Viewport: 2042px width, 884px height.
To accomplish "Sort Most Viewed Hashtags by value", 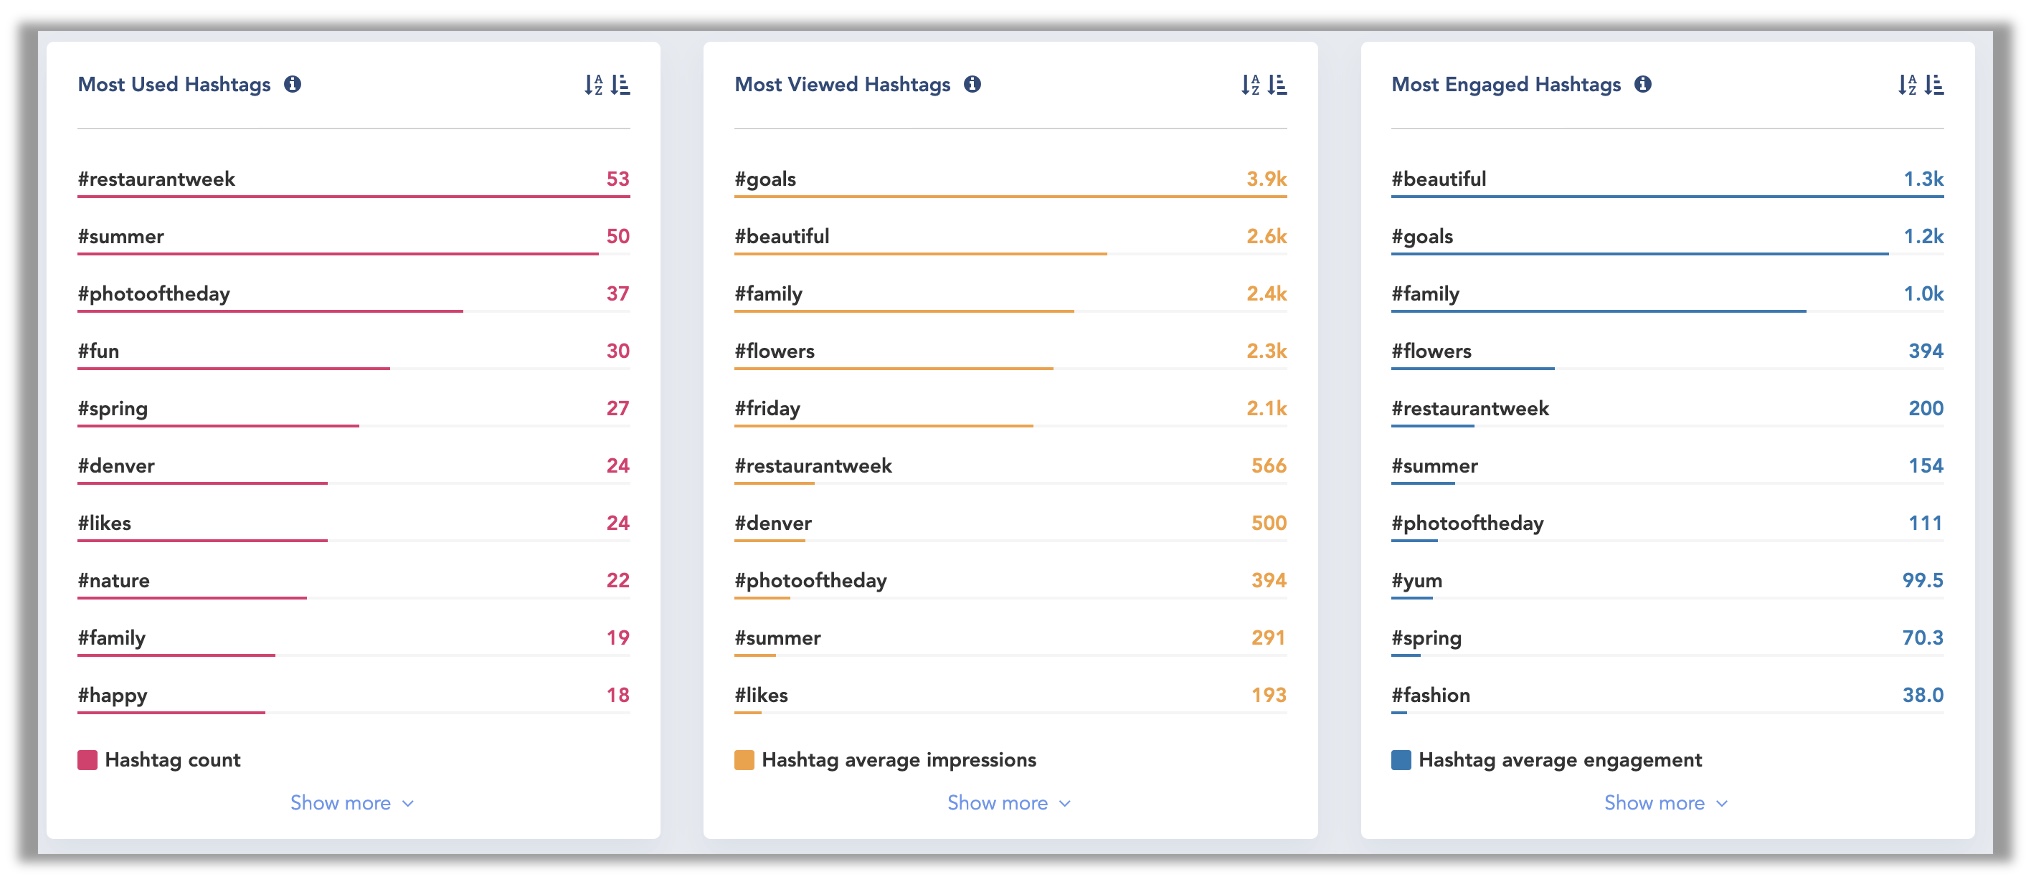I will (x=1278, y=85).
